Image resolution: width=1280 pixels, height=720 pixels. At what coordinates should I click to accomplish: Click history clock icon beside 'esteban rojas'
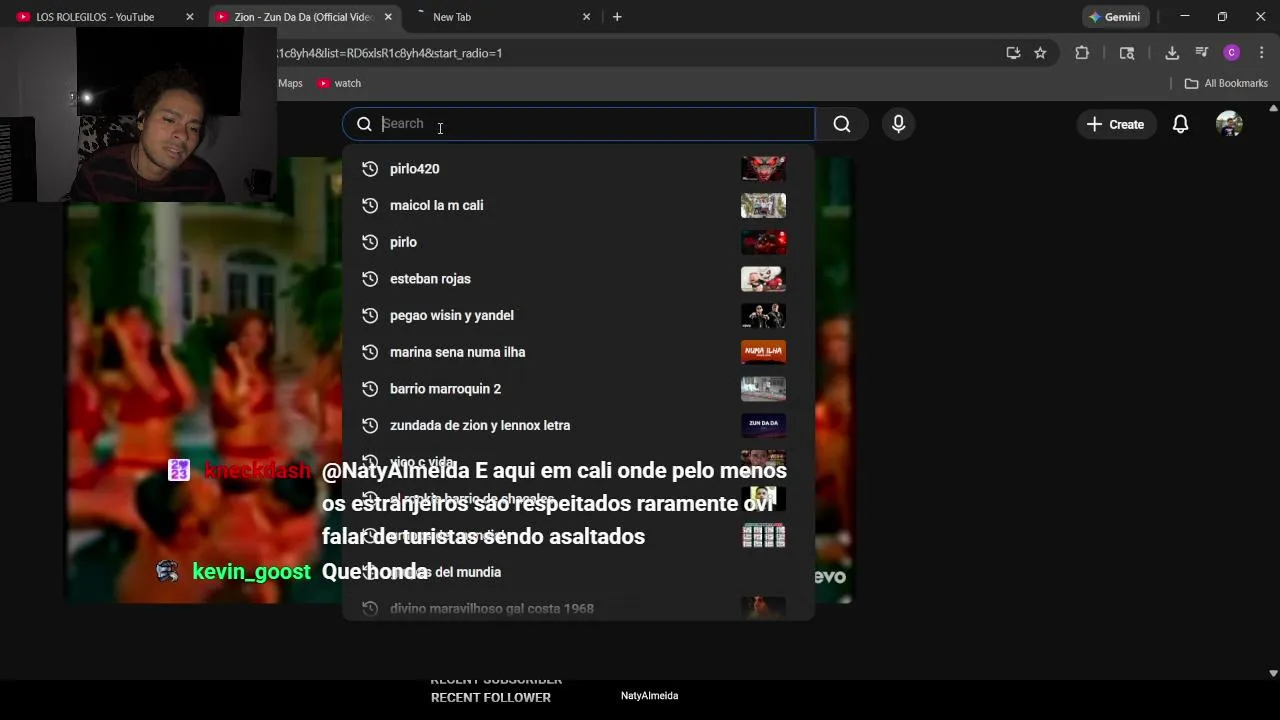point(370,279)
